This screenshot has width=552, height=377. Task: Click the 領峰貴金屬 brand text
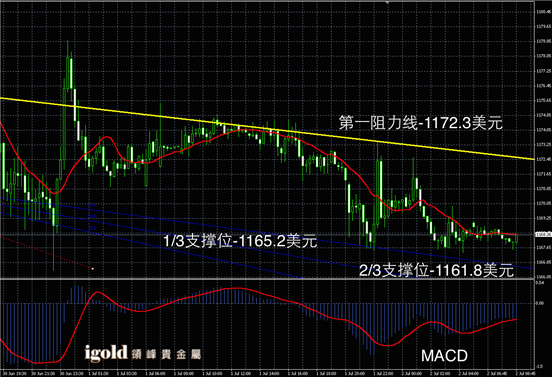tap(166, 354)
